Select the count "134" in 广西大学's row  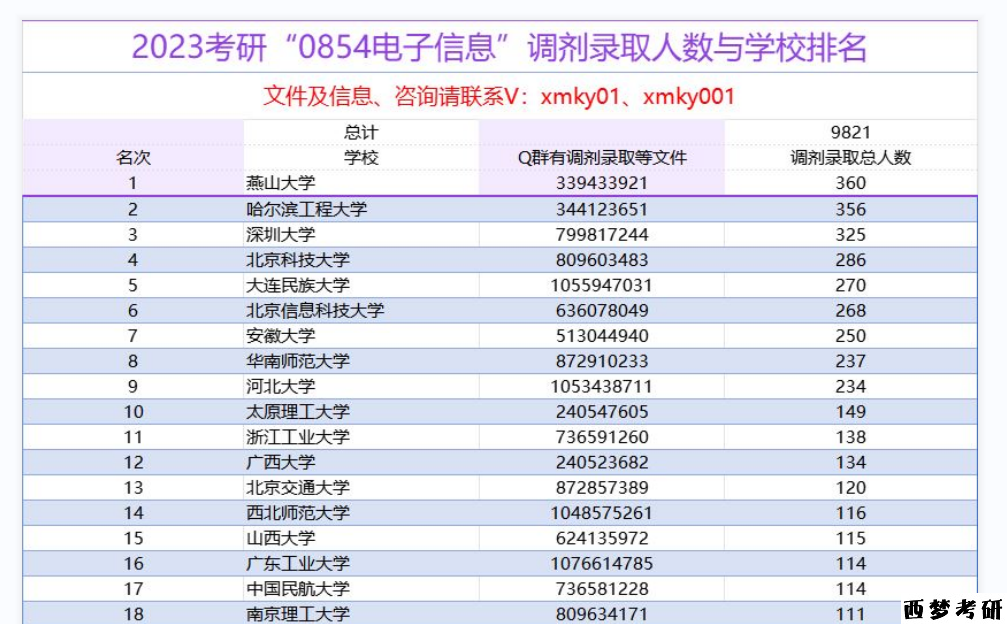point(850,462)
